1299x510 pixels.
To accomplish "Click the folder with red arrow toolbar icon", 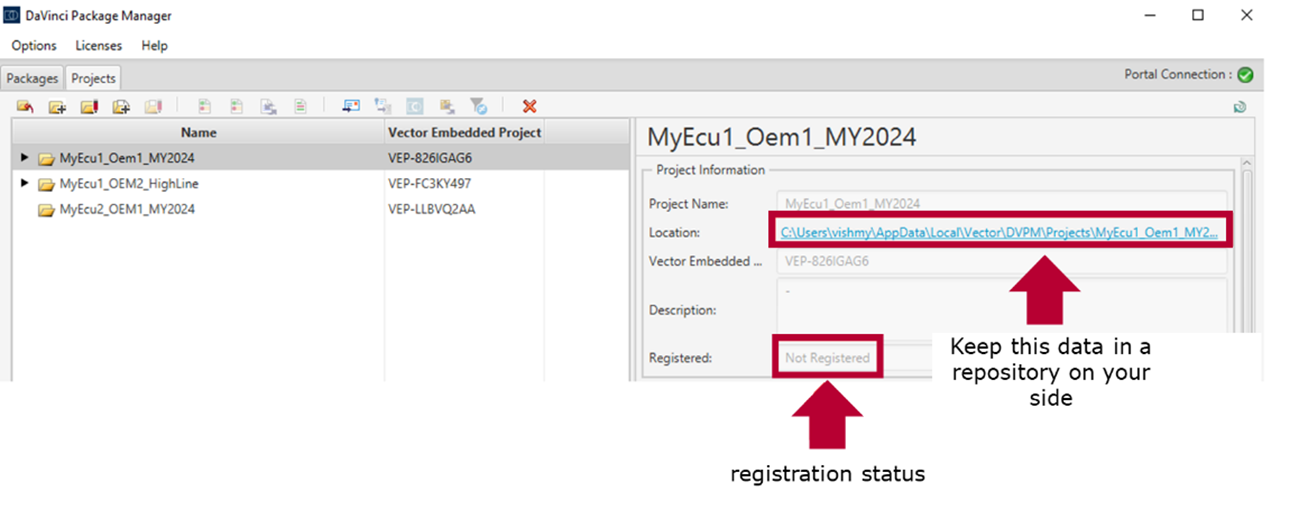I will coord(25,106).
